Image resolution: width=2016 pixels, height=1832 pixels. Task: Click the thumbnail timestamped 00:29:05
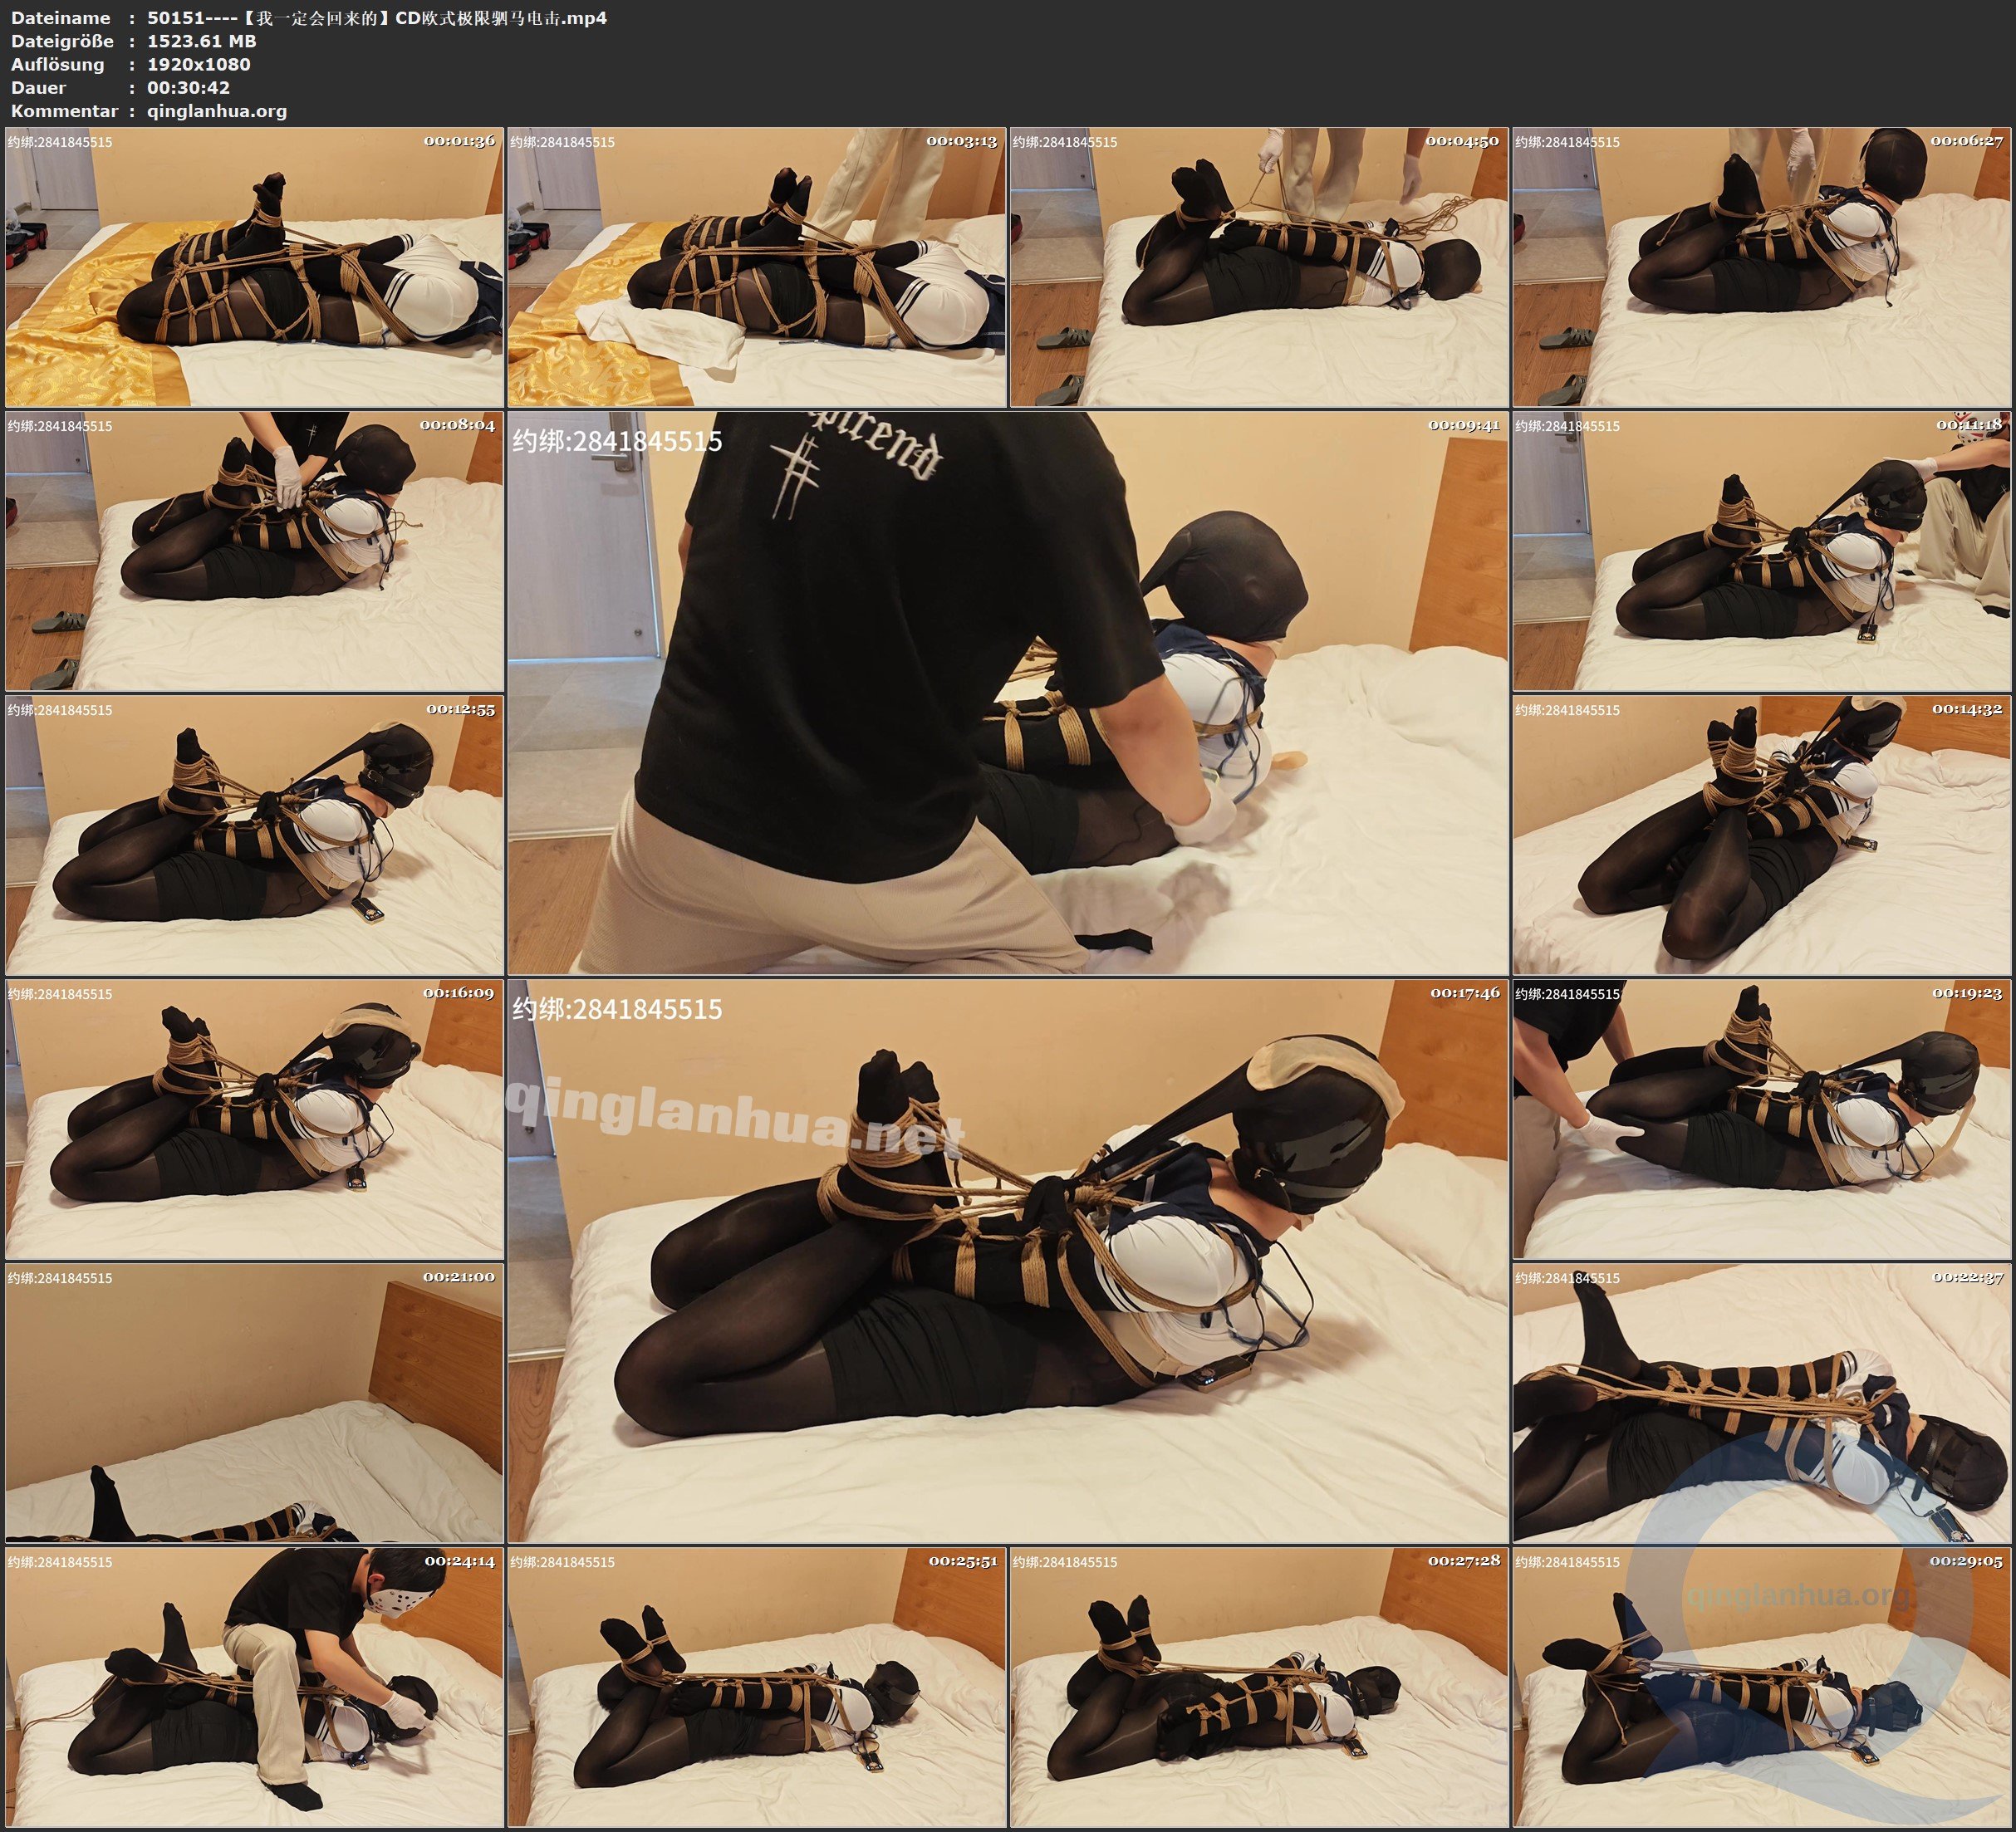point(1762,1687)
